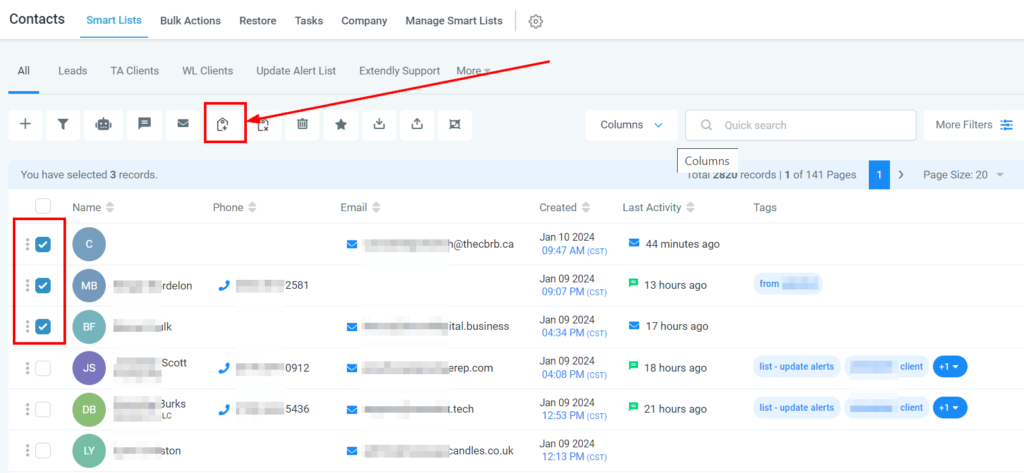Click the DB avatar for Burks

(x=89, y=409)
